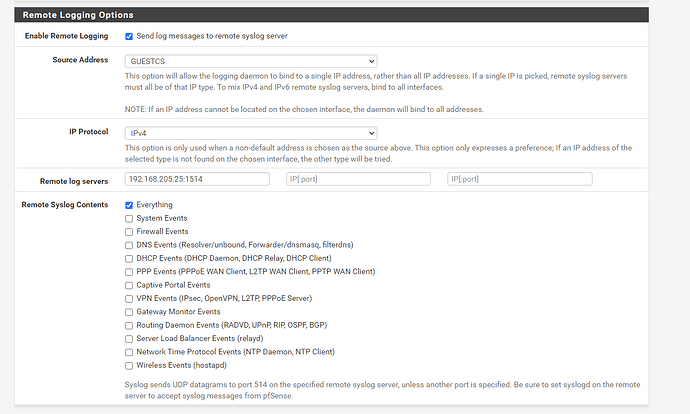Enable the VPN Events checkbox

click(129, 299)
